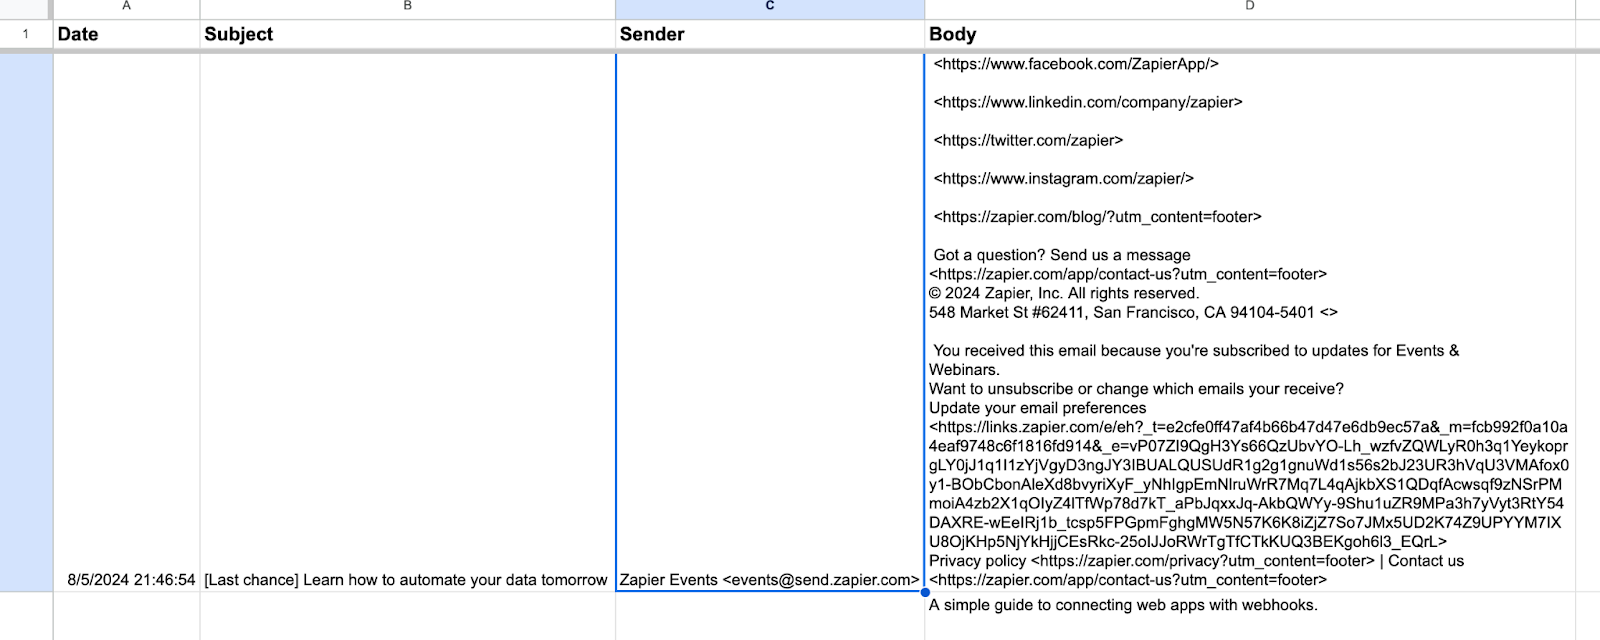Select the 'A simple guide to connecting web apps' cell
This screenshot has width=1600, height=640.
pos(1249,616)
